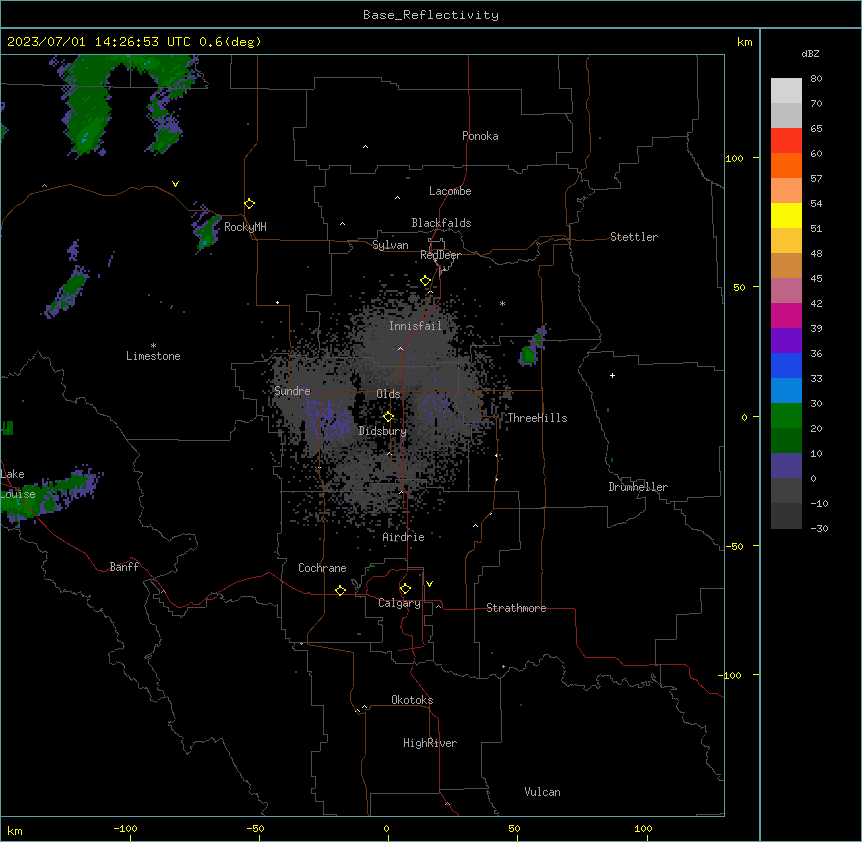This screenshot has height=842, width=862.
Task: Click the Blackfalds label
Action: [441, 223]
